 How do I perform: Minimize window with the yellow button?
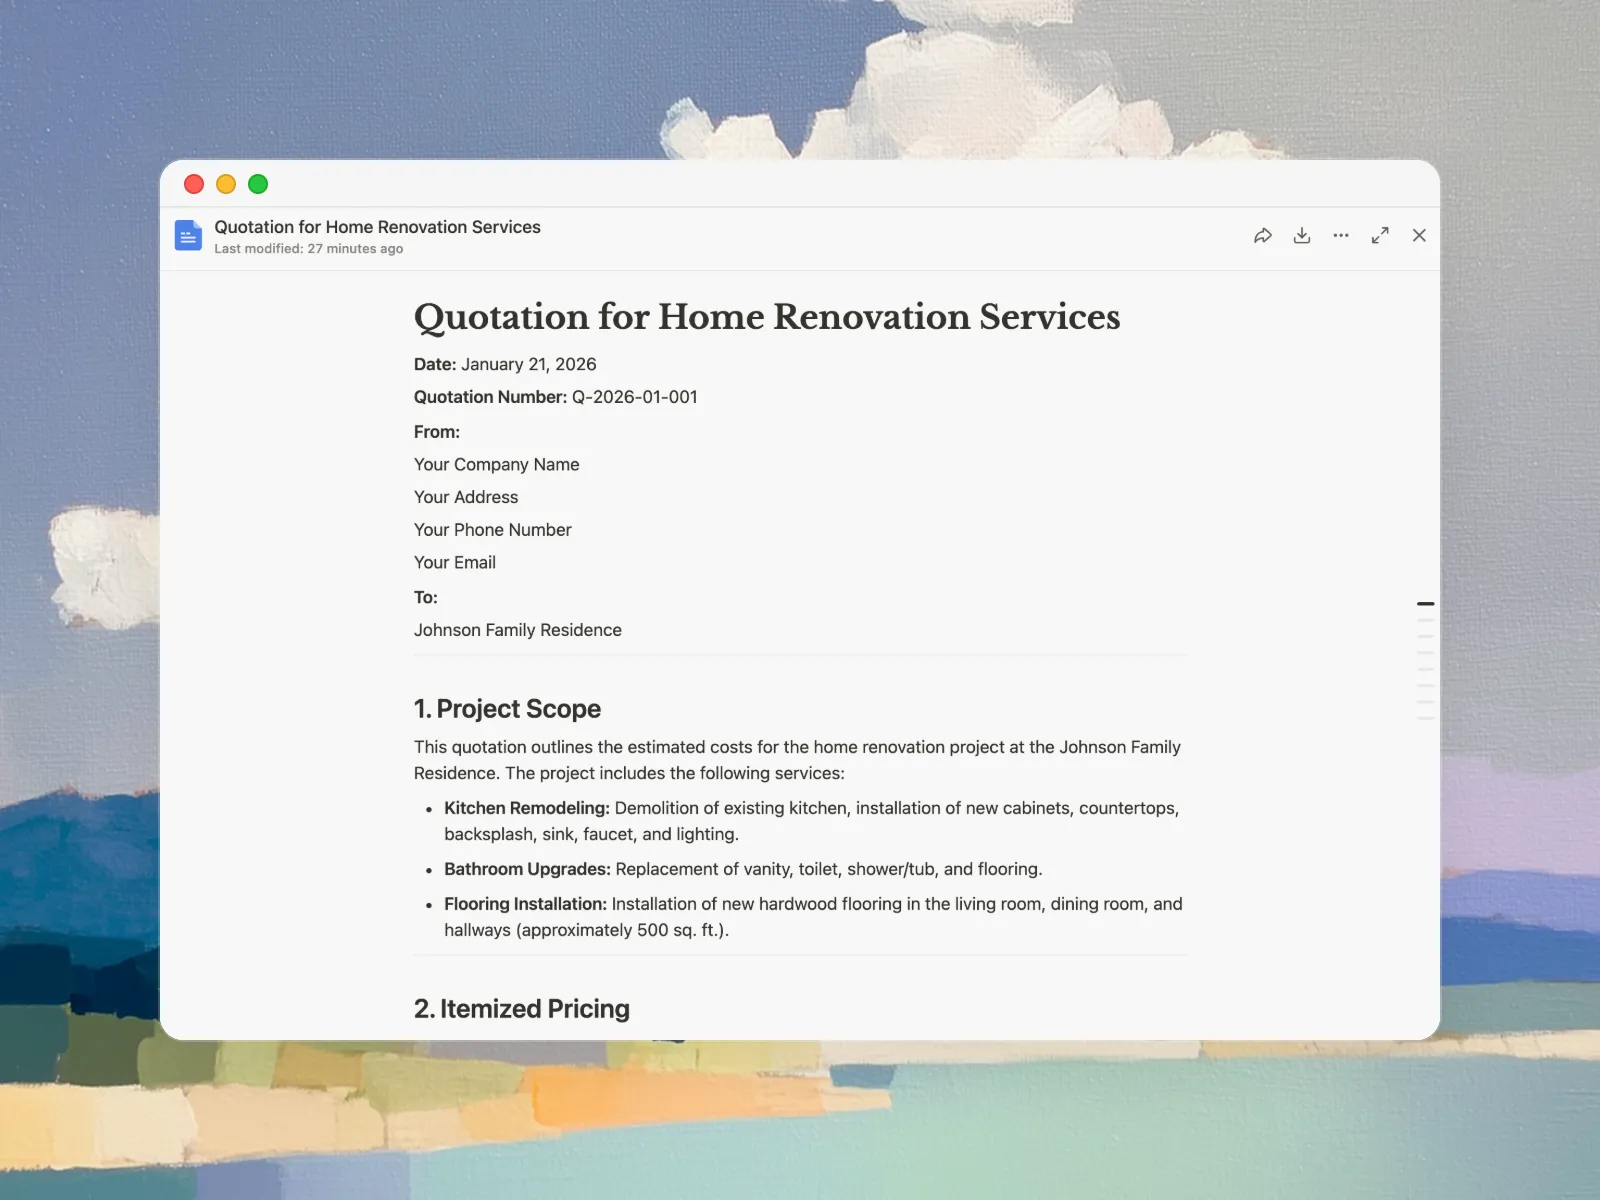226,184
